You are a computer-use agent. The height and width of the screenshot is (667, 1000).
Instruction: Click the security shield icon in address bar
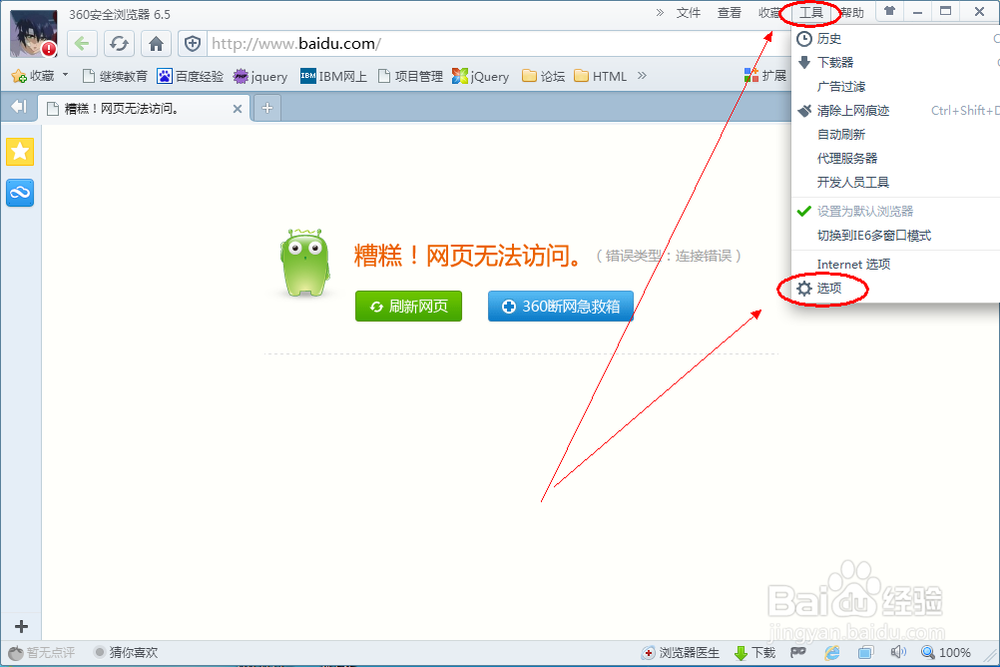click(193, 43)
